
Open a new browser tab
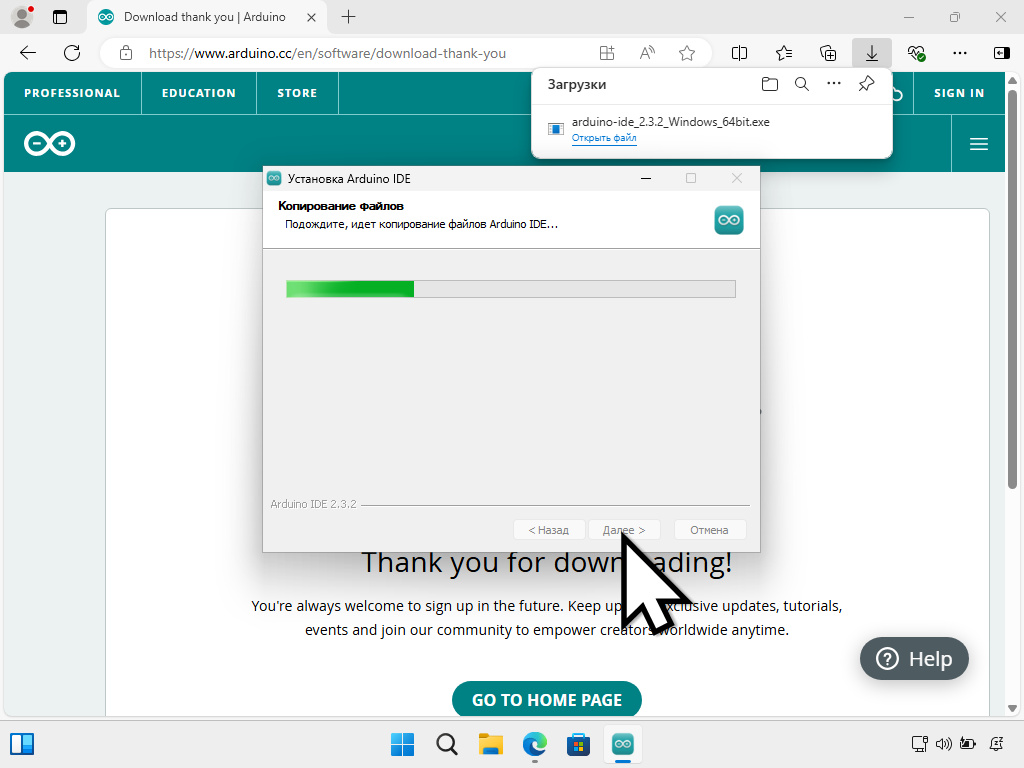pyautogui.click(x=349, y=17)
